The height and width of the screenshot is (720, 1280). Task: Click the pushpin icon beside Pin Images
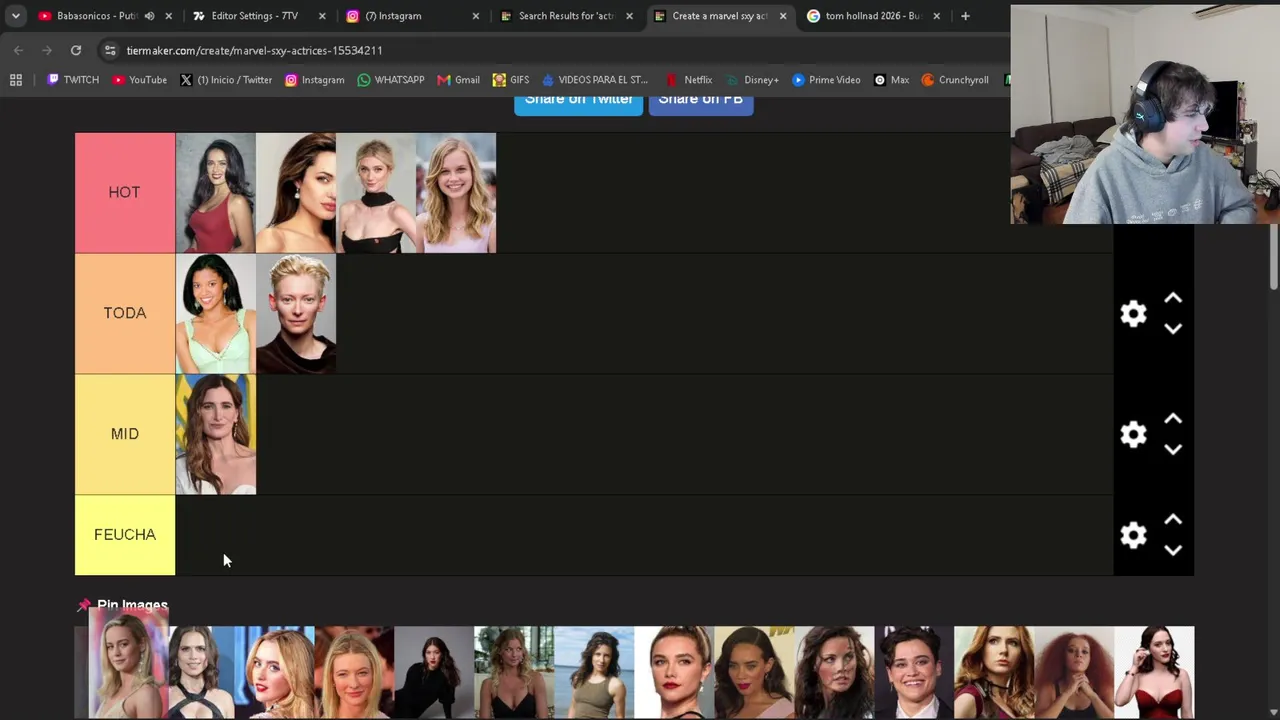click(x=84, y=605)
